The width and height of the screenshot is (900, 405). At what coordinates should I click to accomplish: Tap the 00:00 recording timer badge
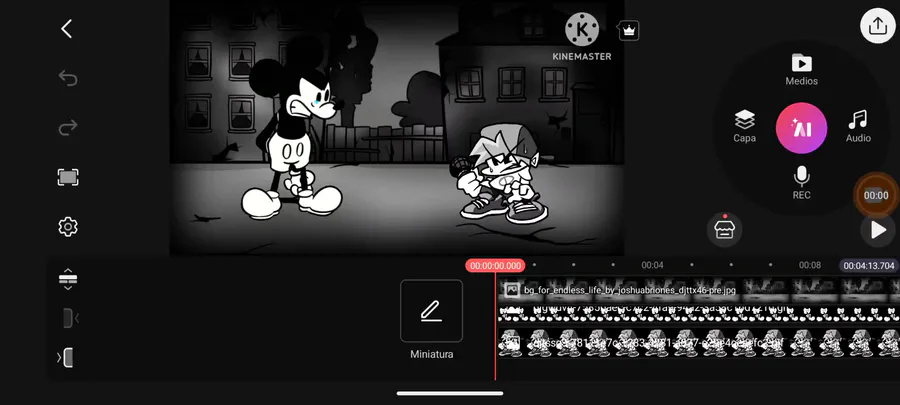(876, 195)
